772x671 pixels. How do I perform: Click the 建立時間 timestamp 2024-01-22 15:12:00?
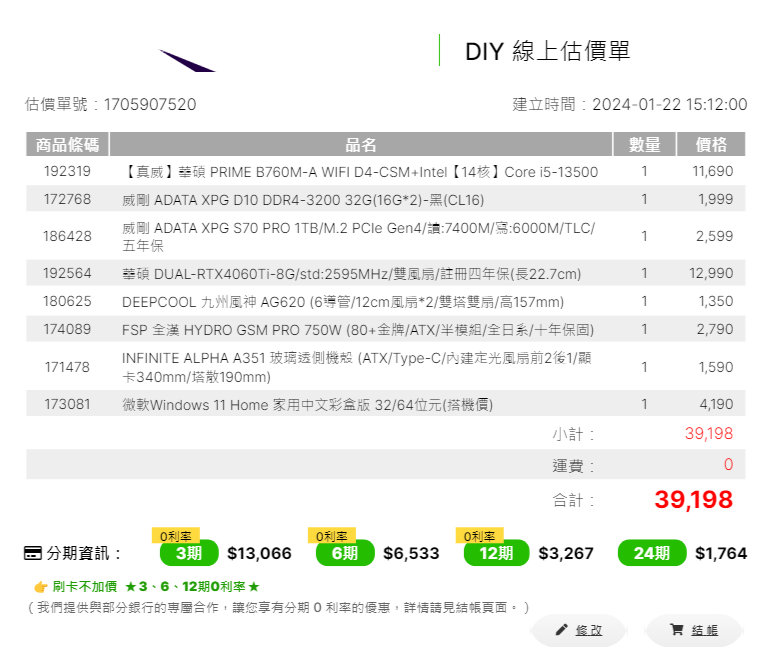(670, 104)
